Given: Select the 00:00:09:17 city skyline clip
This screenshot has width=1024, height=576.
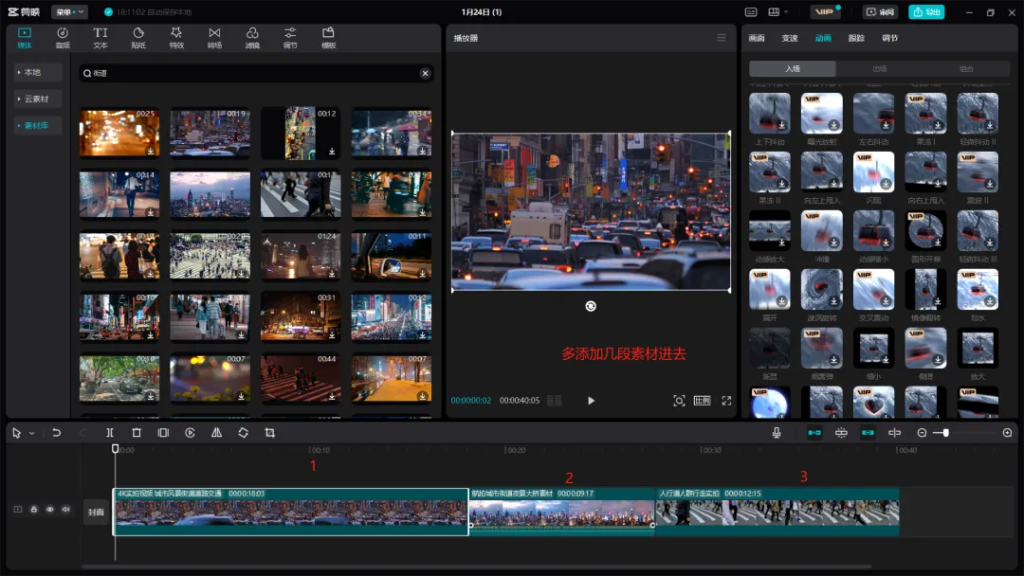Looking at the screenshot, I should pyautogui.click(x=562, y=512).
